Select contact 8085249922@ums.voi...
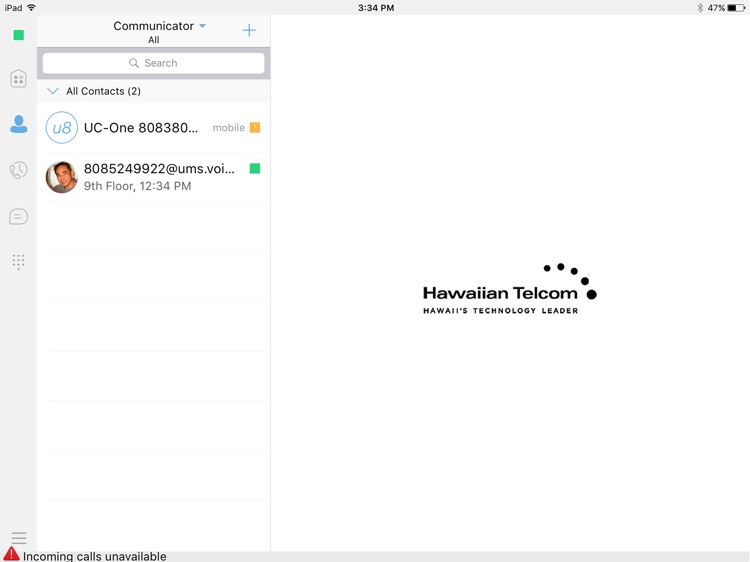This screenshot has width=750, height=562. pos(154,177)
